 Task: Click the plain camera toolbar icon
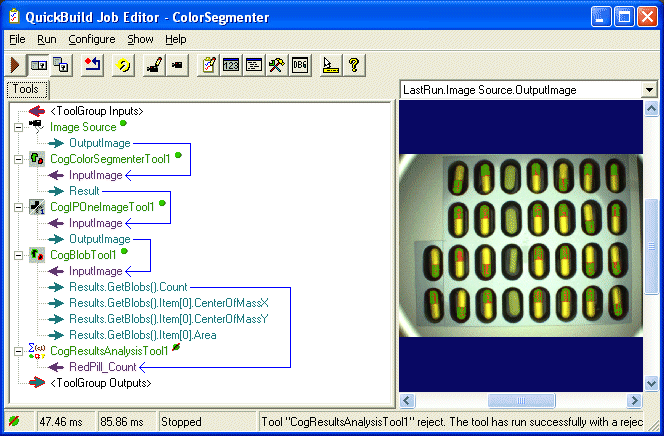click(177, 65)
